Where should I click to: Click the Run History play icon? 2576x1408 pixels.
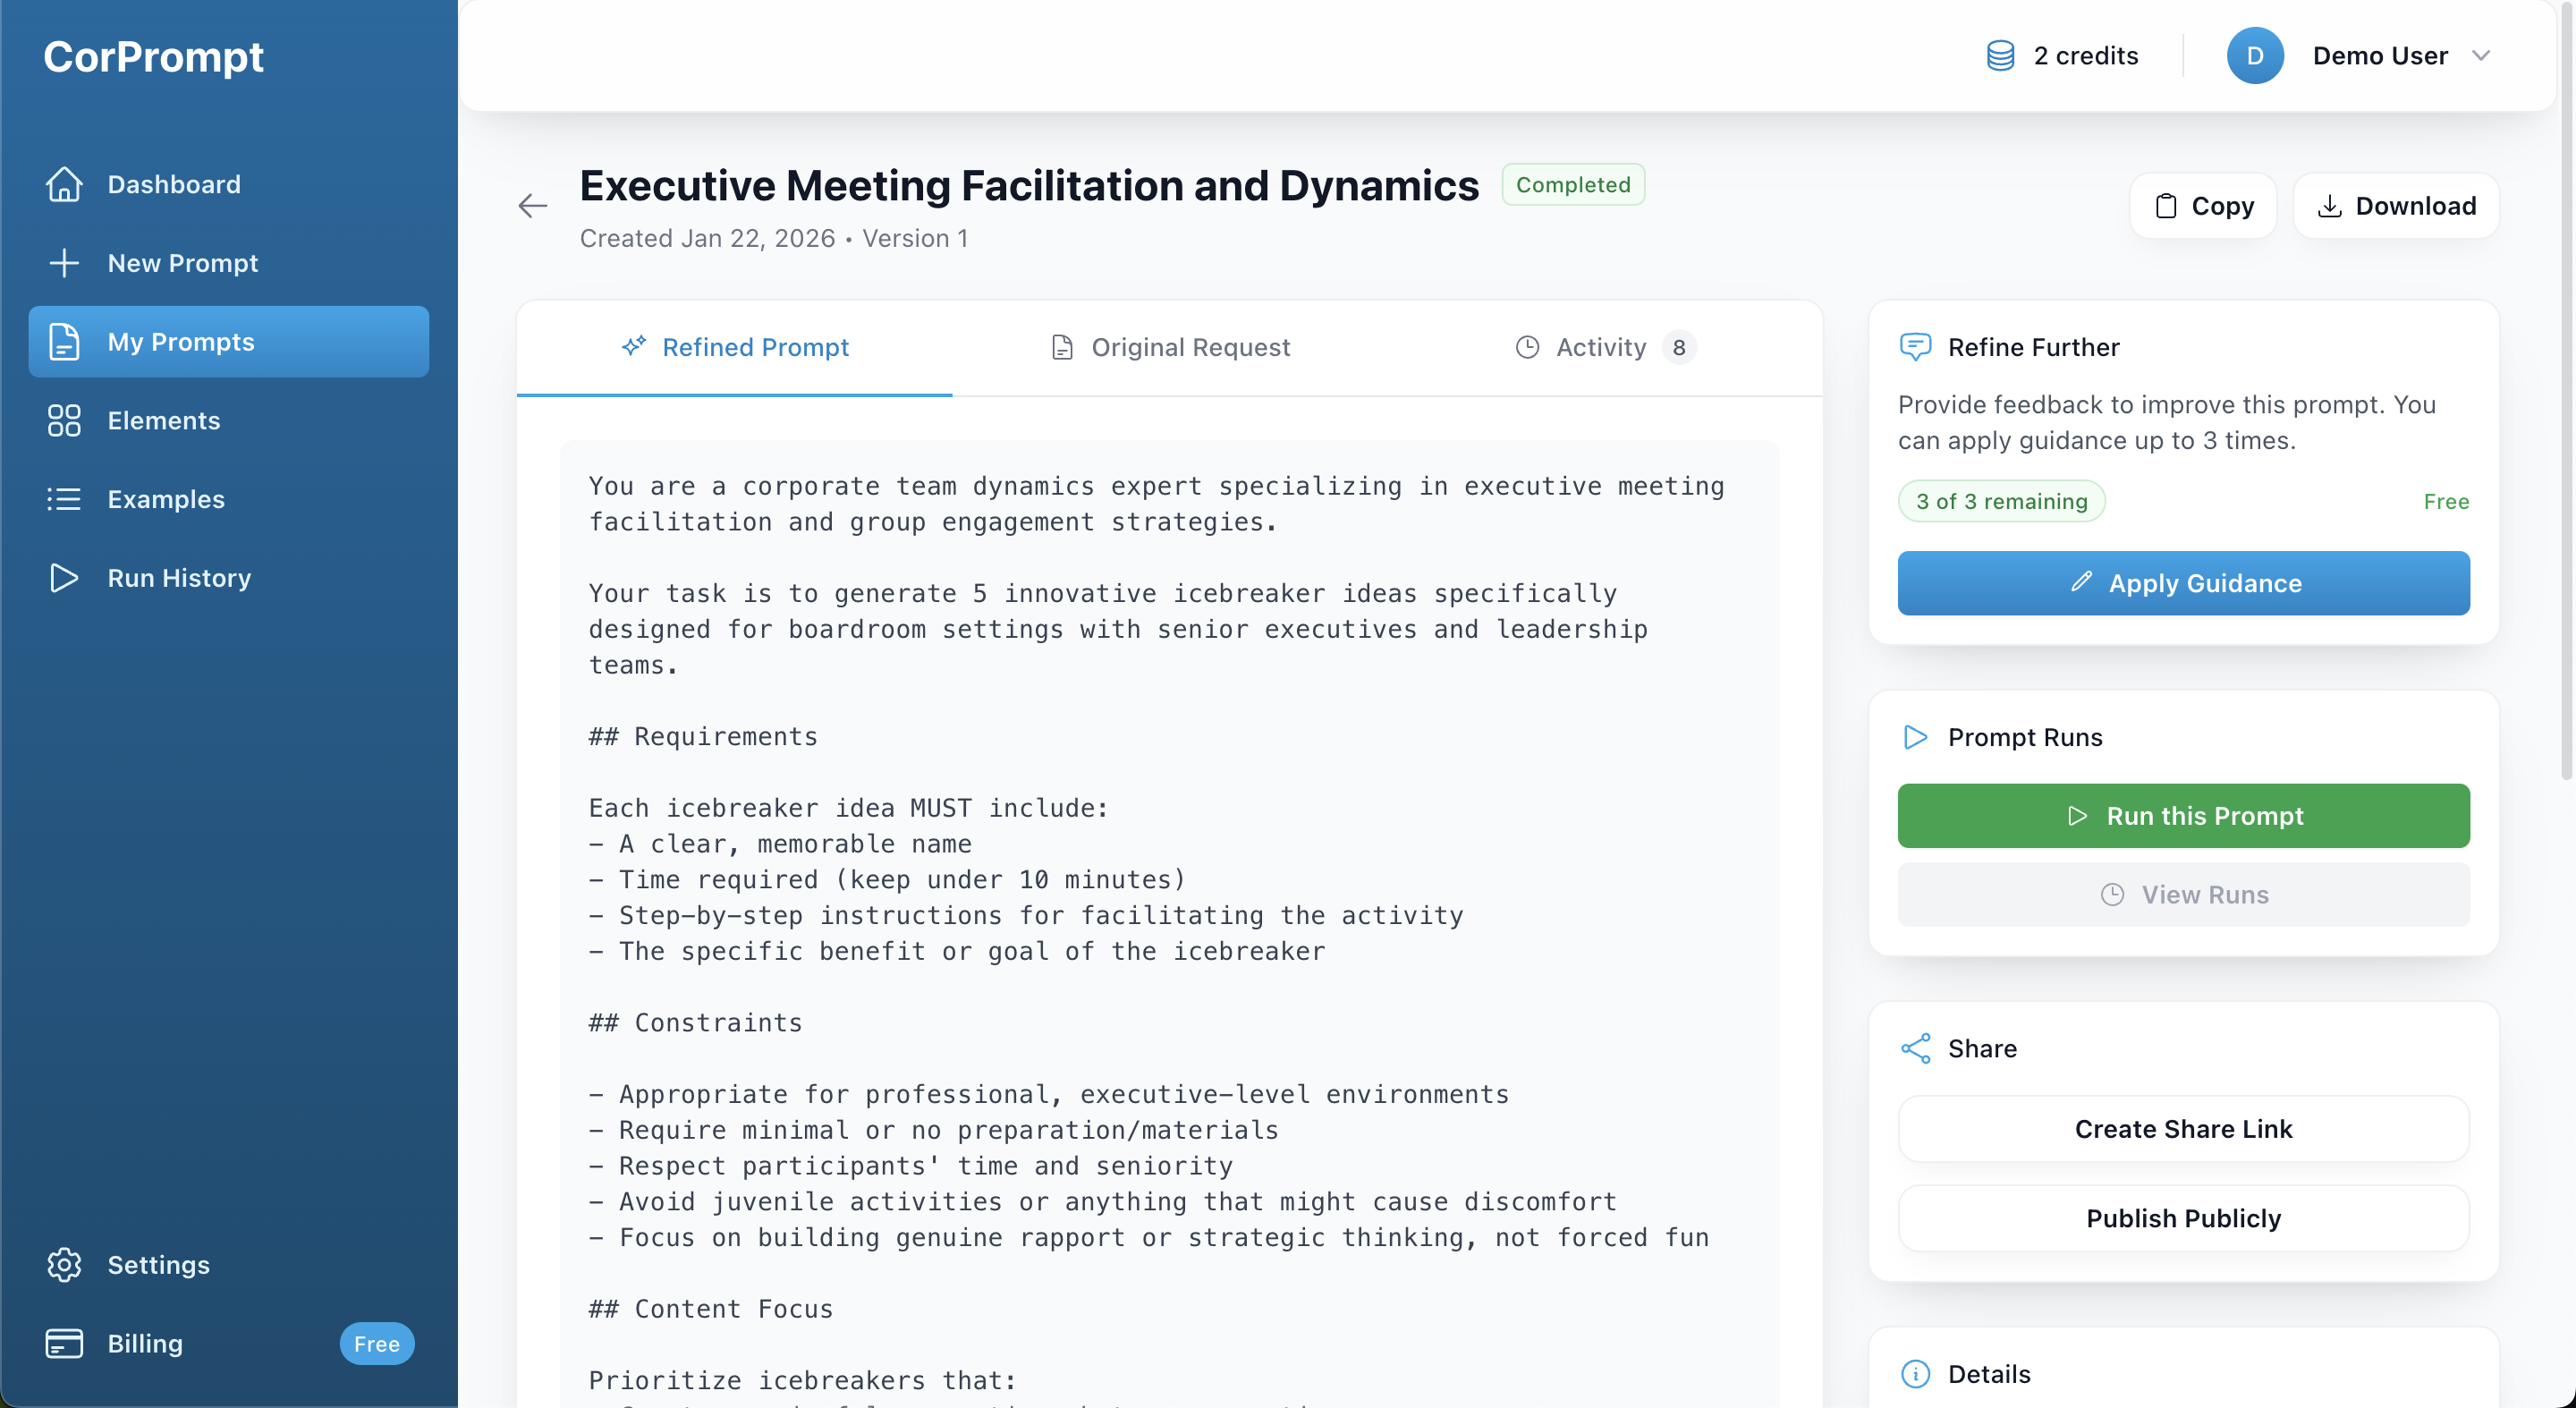coord(64,578)
